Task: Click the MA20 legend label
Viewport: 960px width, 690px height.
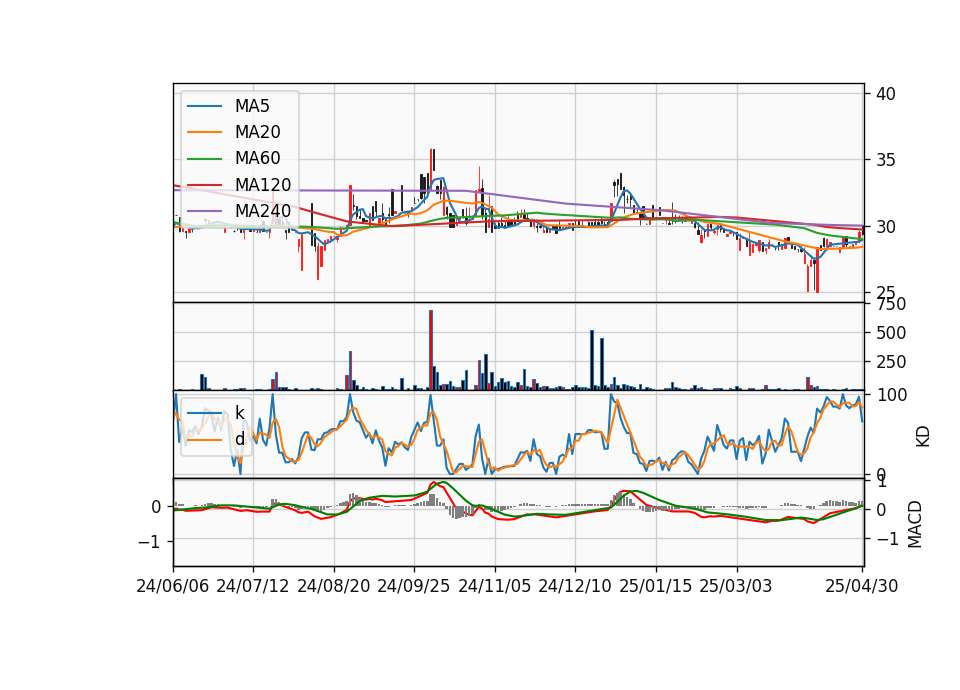Action: tap(257, 132)
